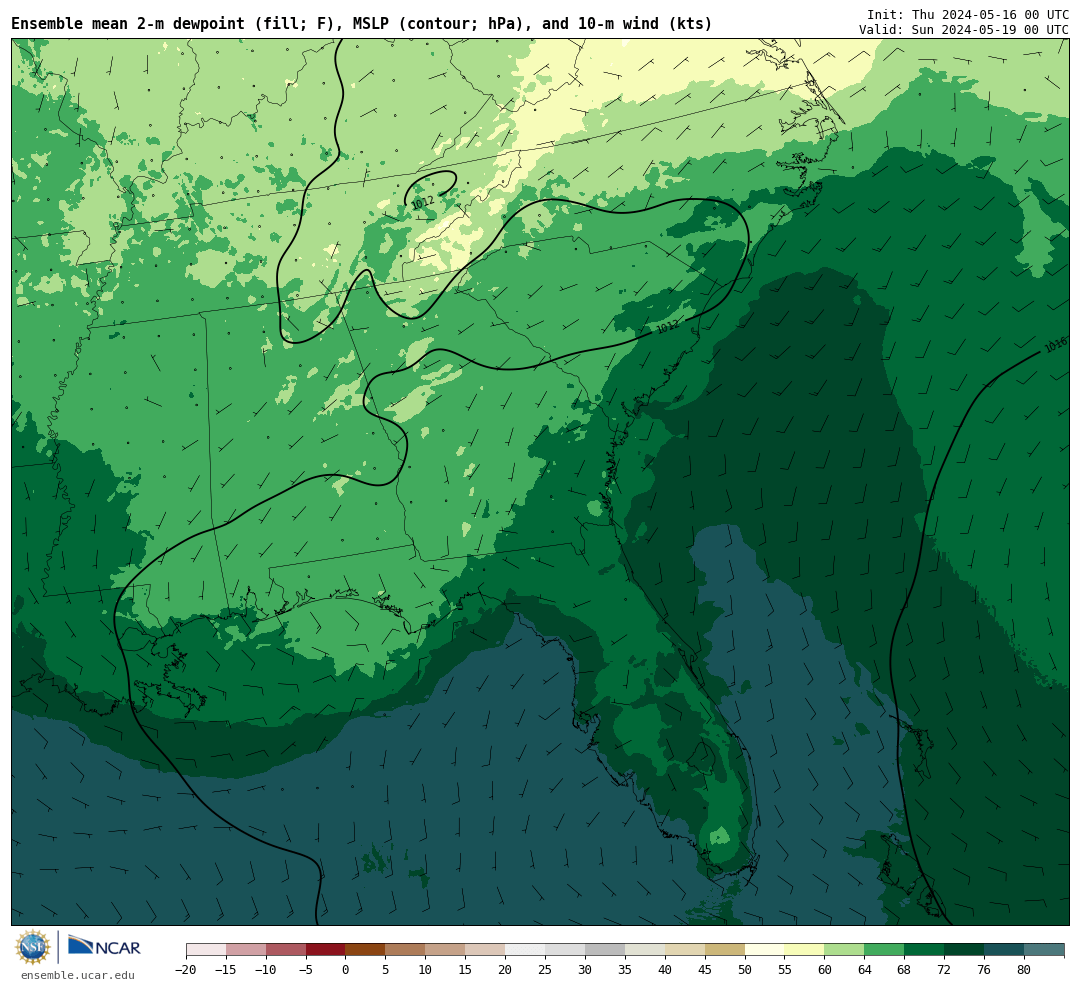Pick the pale pink -20 to -15 legend swatch

pyautogui.click(x=206, y=950)
